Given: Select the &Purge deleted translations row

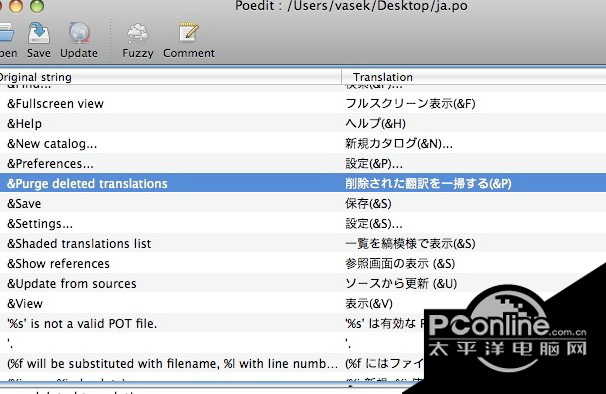Looking at the screenshot, I should pyautogui.click(x=303, y=183).
